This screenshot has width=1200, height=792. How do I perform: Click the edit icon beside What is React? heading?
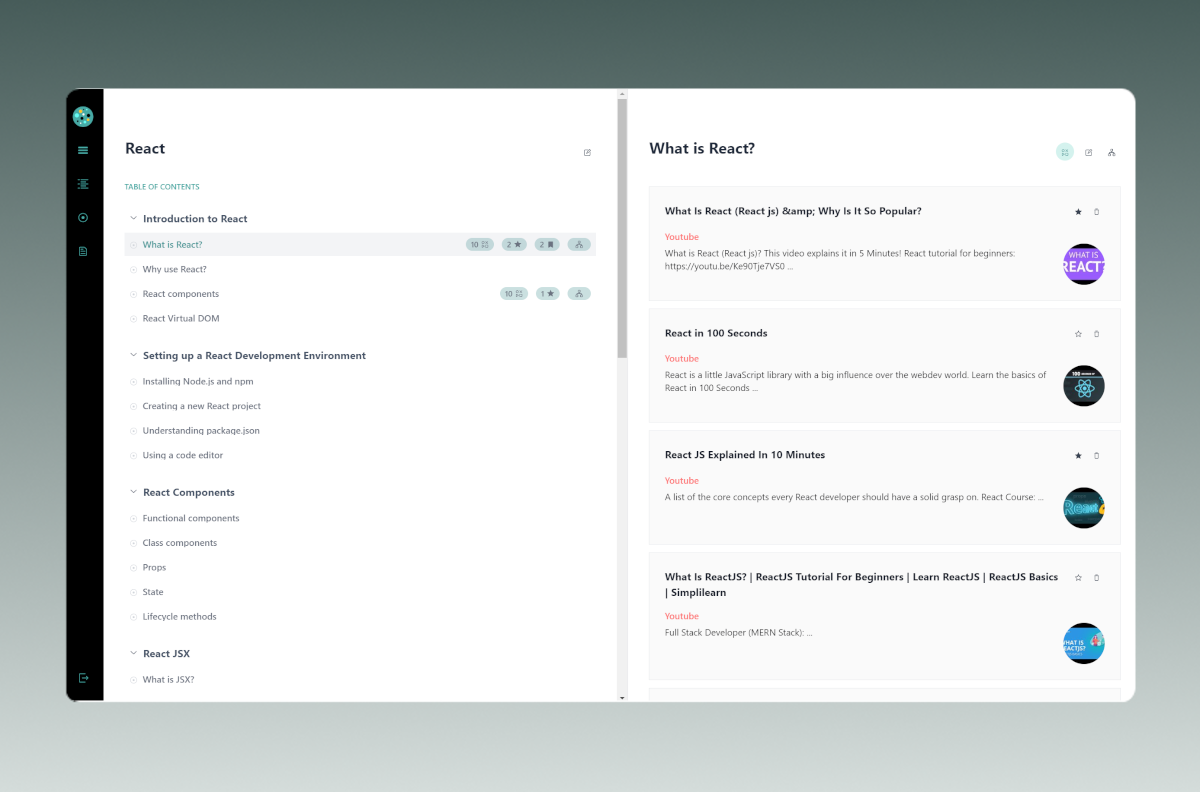1088,152
